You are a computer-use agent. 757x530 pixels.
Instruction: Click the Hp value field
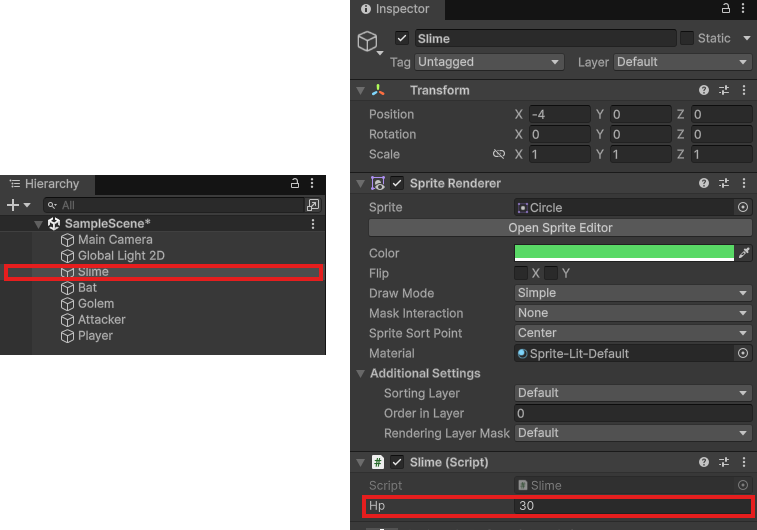(633, 505)
